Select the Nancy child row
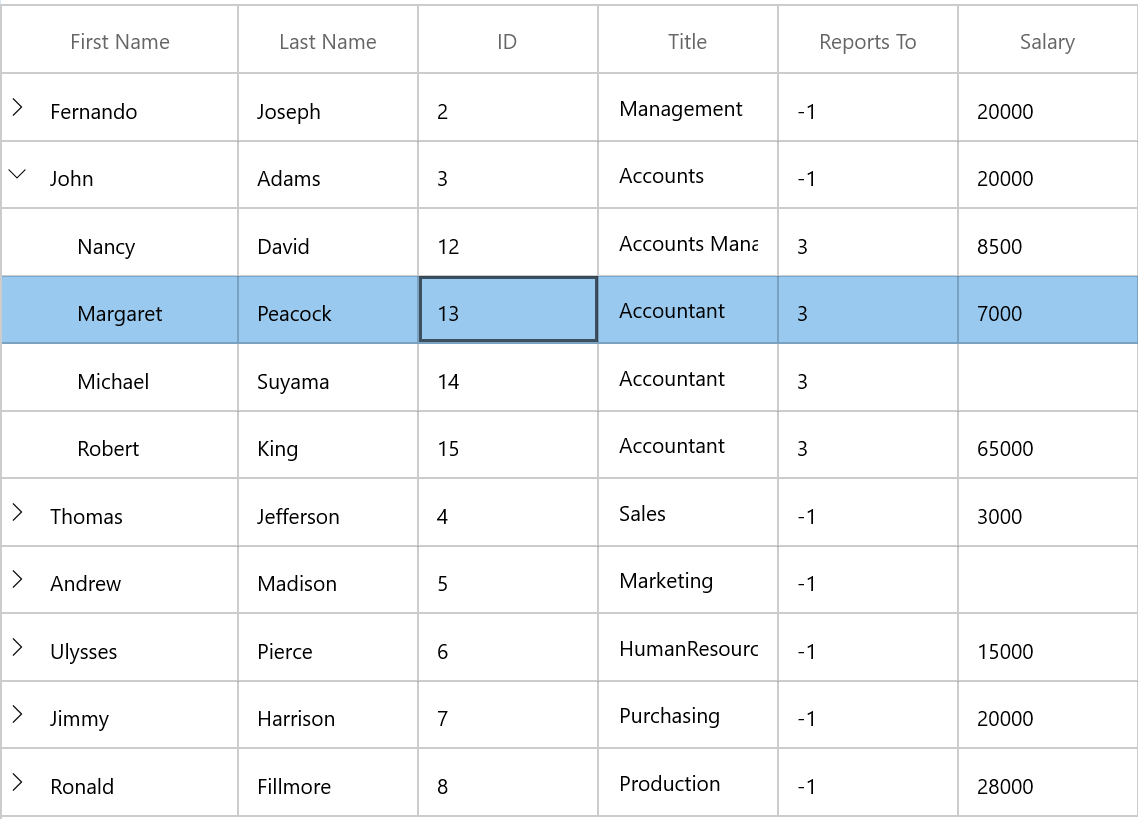The image size is (1138, 819). pos(106,247)
